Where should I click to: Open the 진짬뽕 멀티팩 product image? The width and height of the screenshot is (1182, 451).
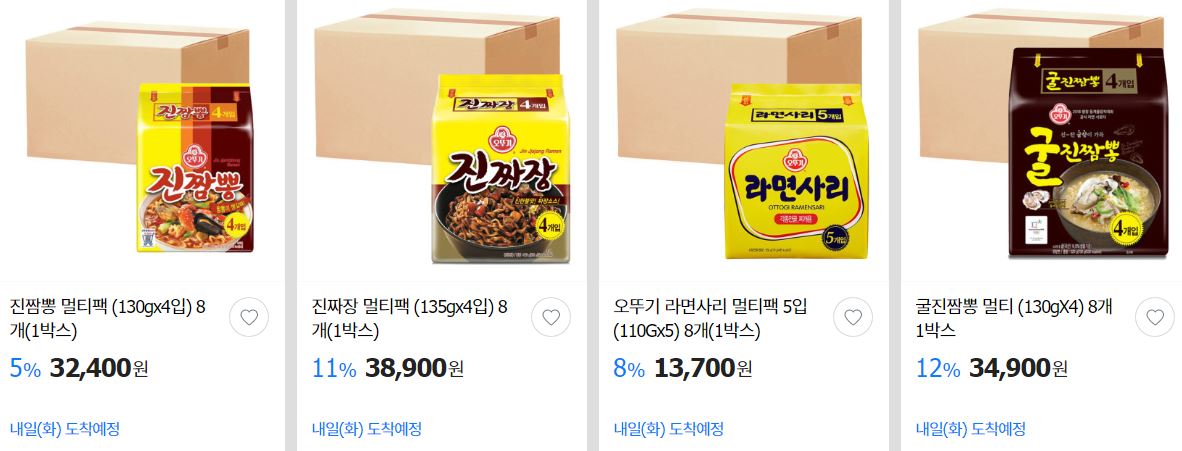pyautogui.click(x=139, y=140)
